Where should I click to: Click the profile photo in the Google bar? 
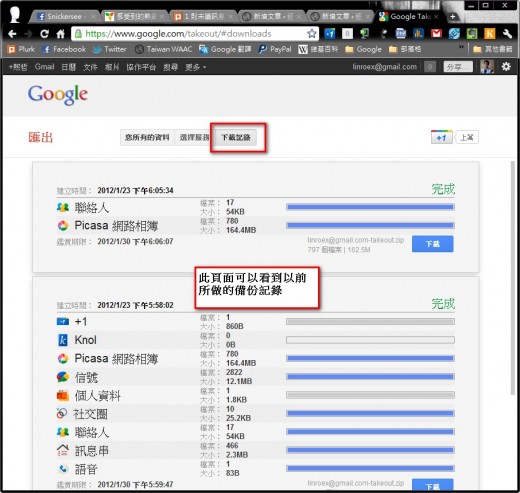487,67
